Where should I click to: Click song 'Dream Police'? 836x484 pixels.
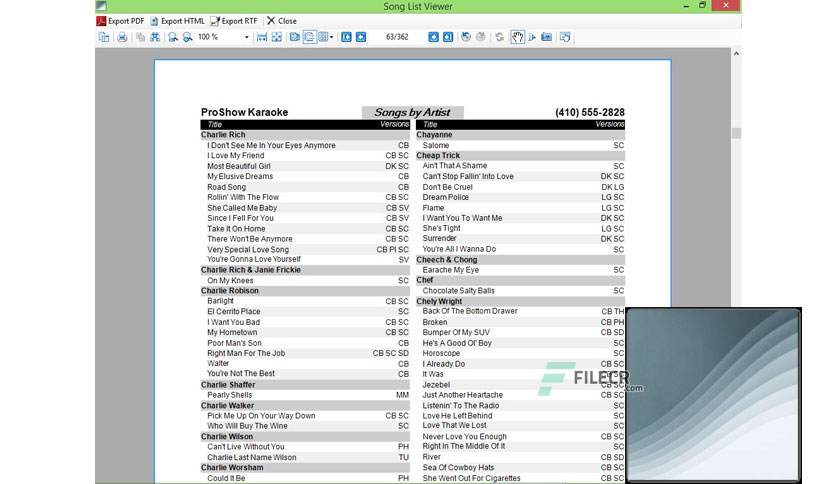coord(445,197)
